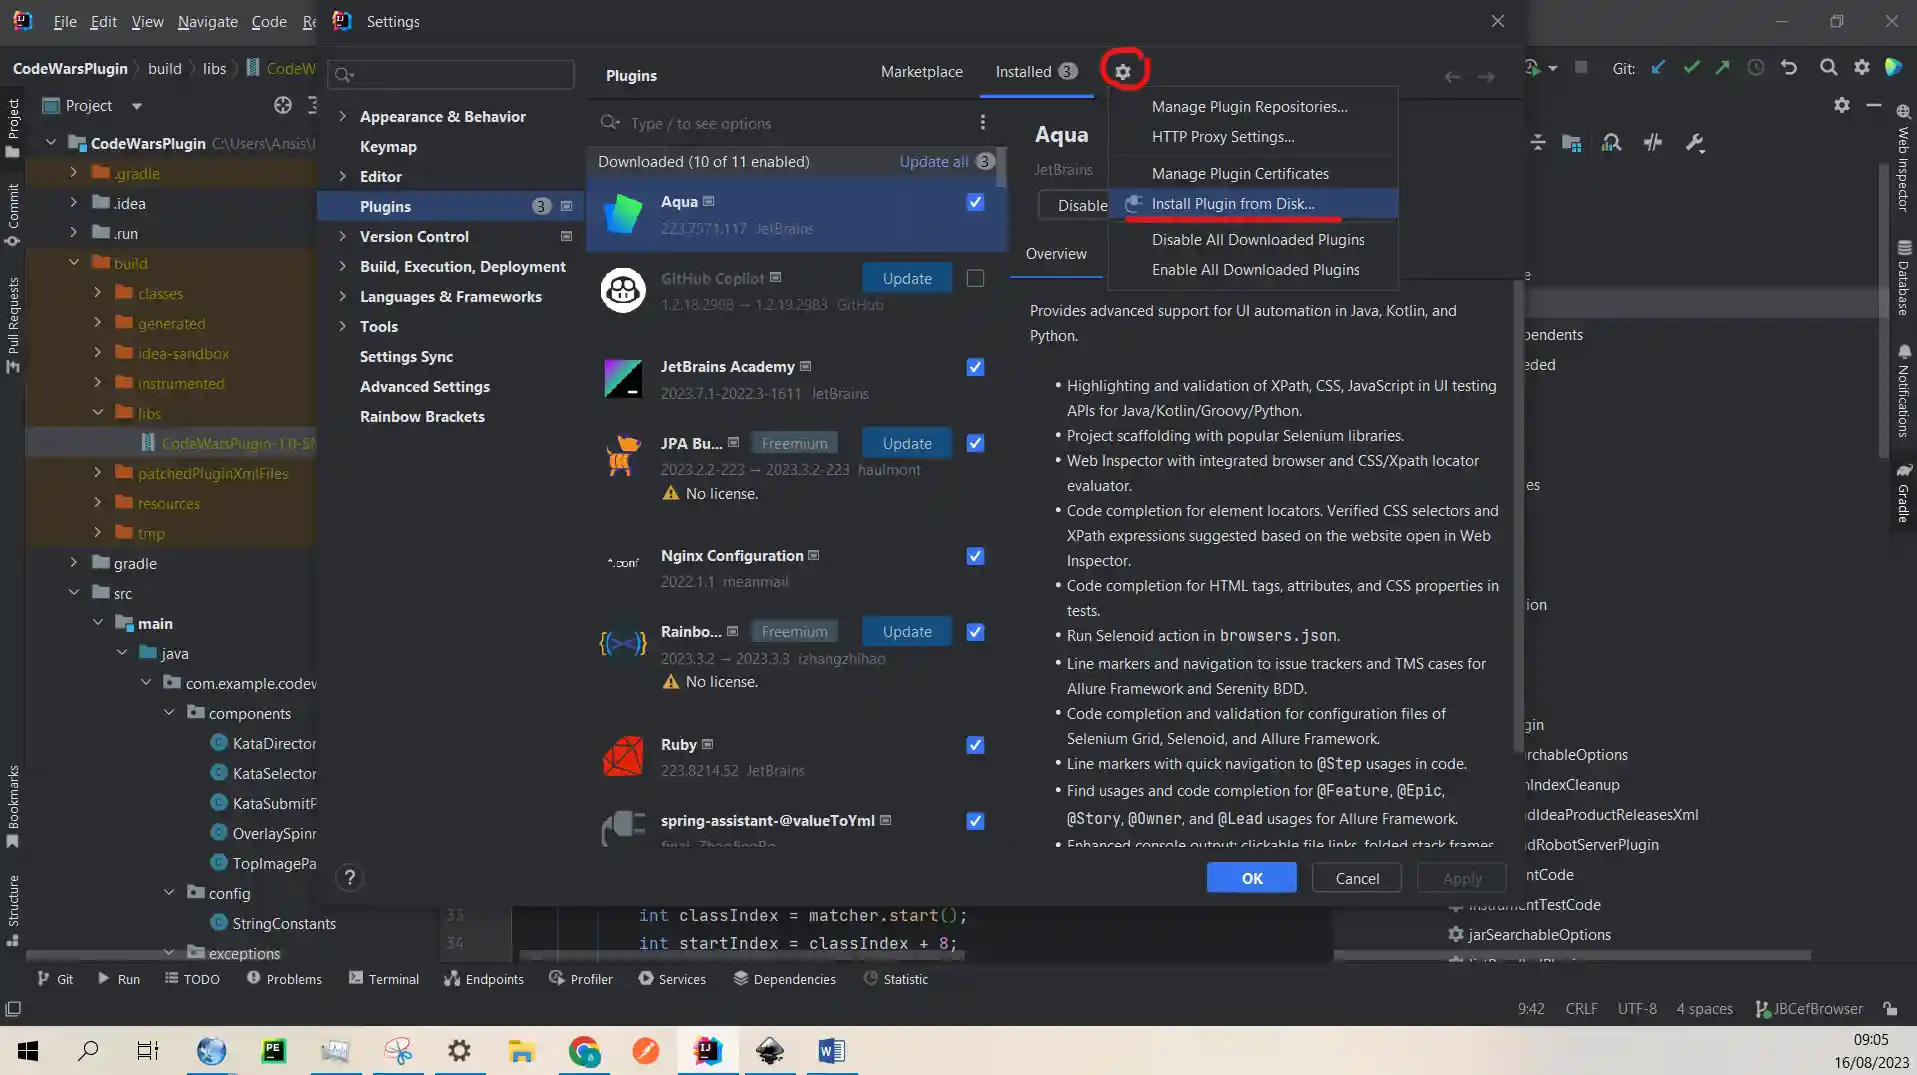Open Search Everywhere magnifier icon
The height and width of the screenshot is (1075, 1917).
point(1828,68)
